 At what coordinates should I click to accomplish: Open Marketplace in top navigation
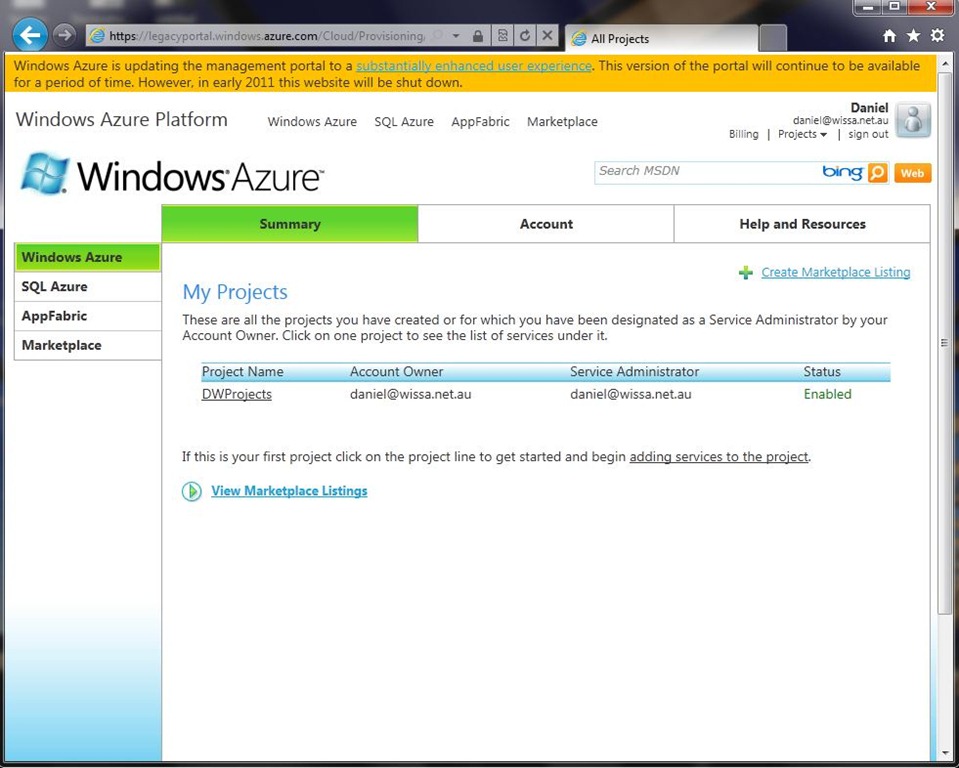[562, 122]
